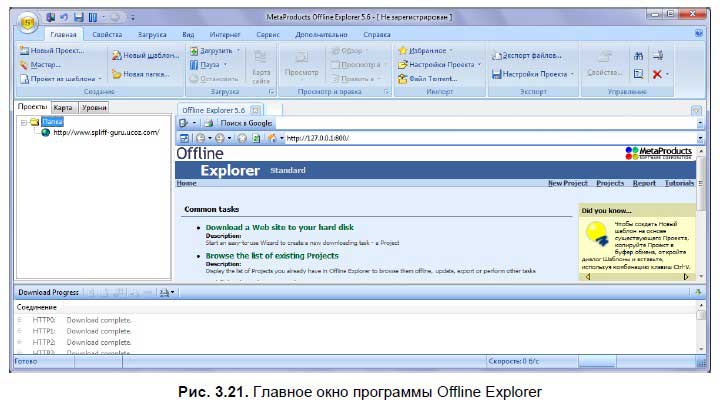The height and width of the screenshot is (402, 720).
Task: Click the Загрузить download button
Action: tap(211, 51)
